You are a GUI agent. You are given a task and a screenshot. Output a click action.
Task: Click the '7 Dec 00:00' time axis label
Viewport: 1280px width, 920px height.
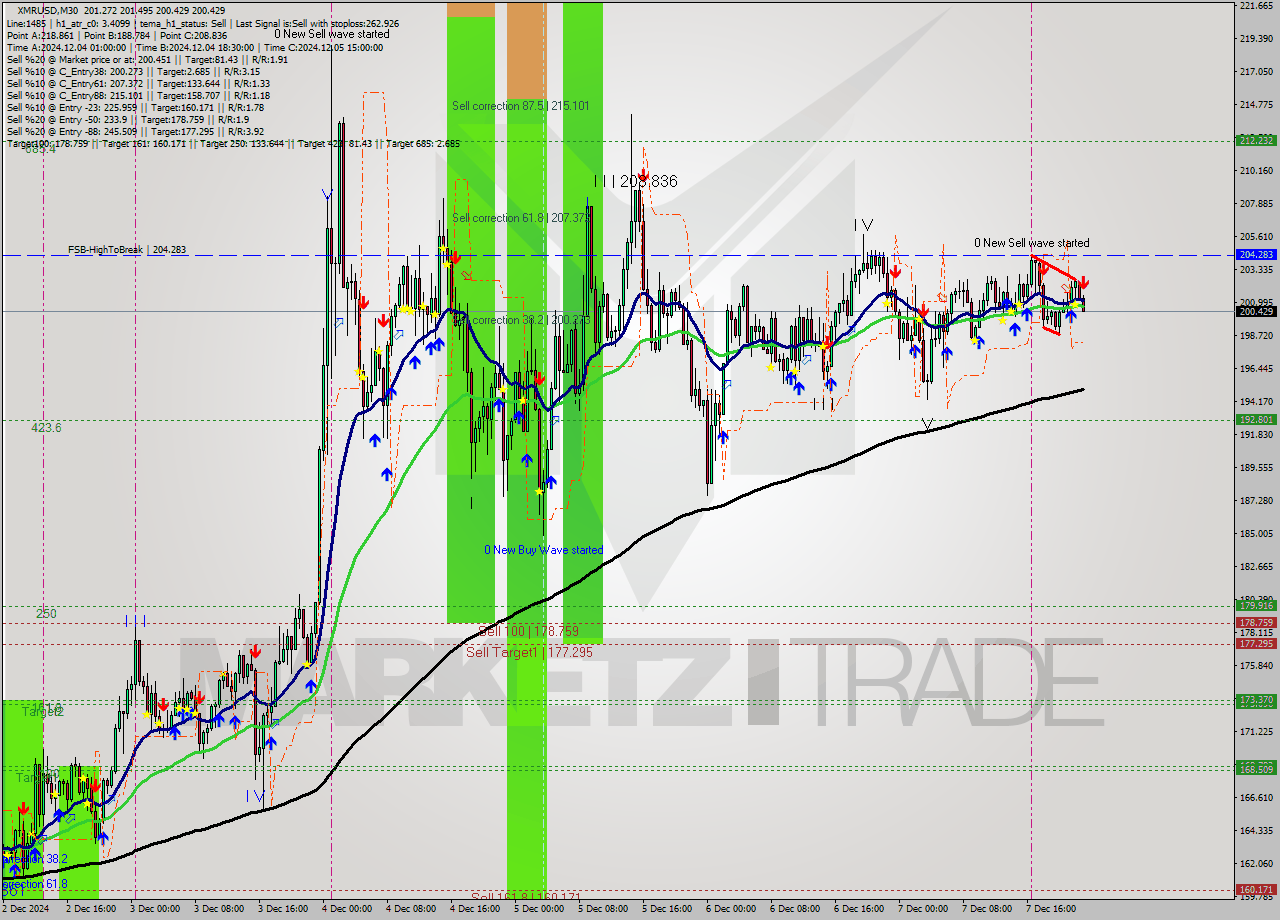pyautogui.click(x=924, y=909)
